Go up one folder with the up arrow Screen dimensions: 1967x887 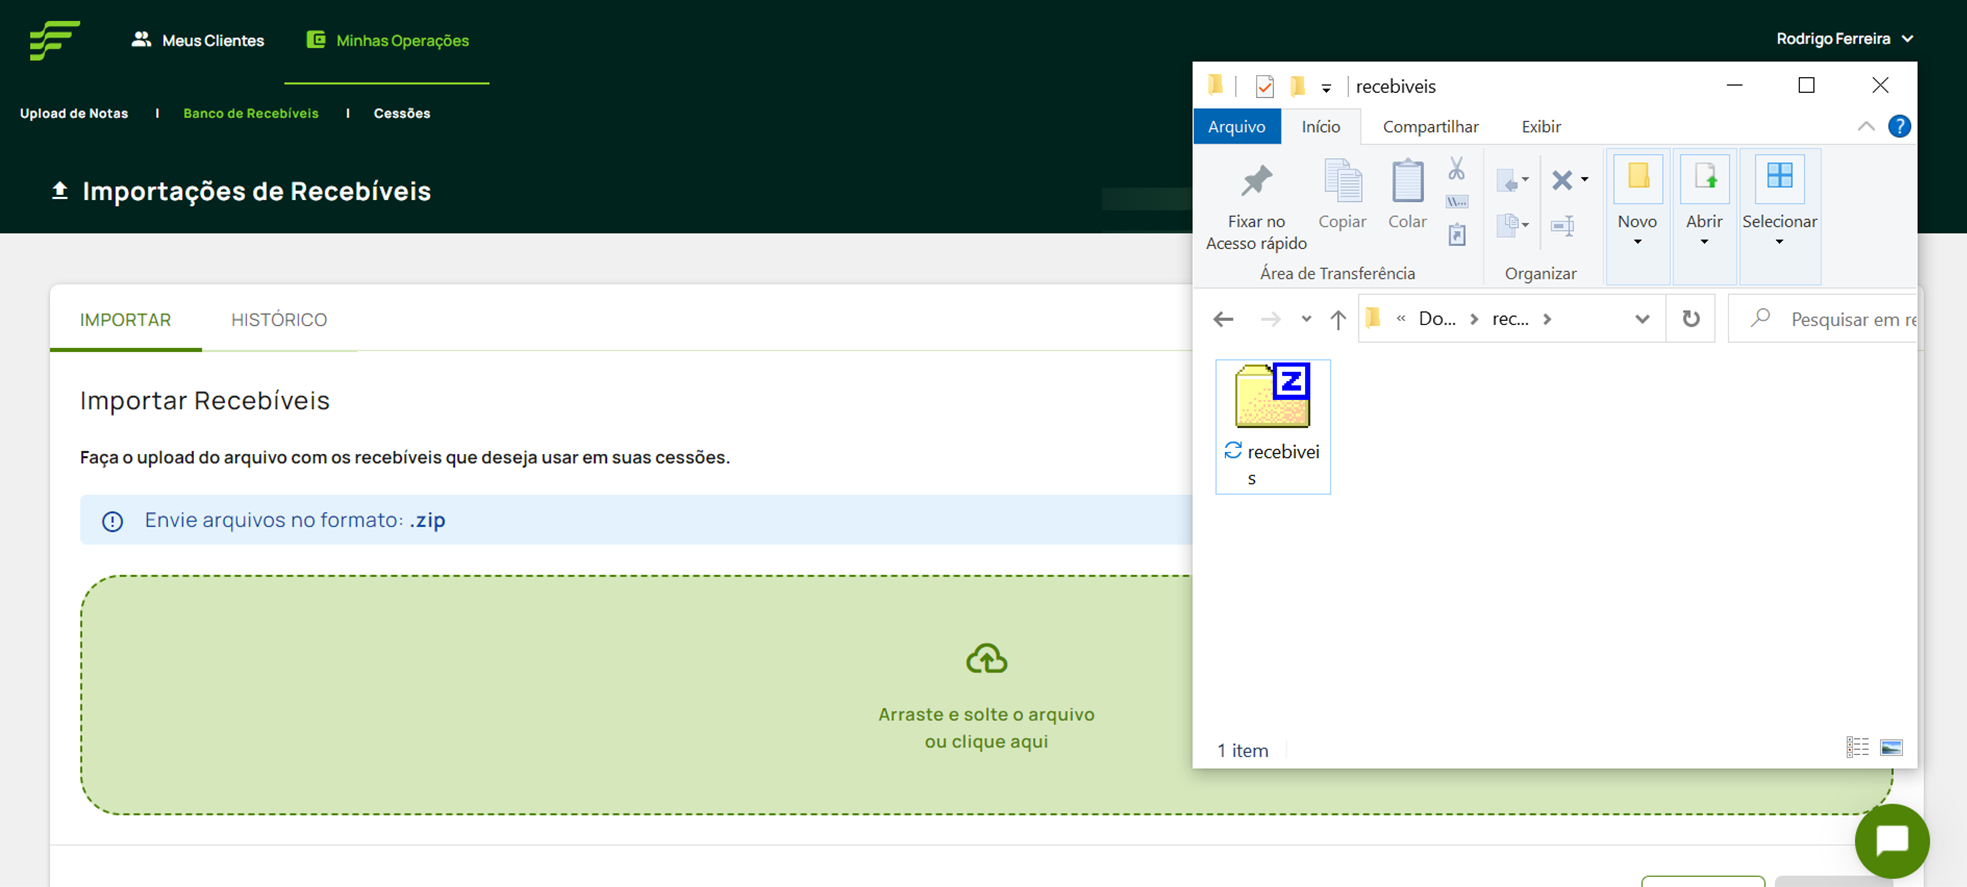(1338, 319)
